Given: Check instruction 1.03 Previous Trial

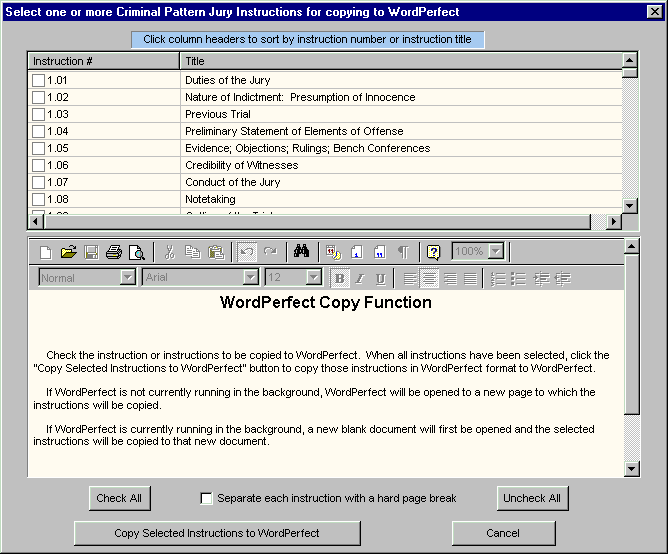Looking at the screenshot, I should point(38,115).
